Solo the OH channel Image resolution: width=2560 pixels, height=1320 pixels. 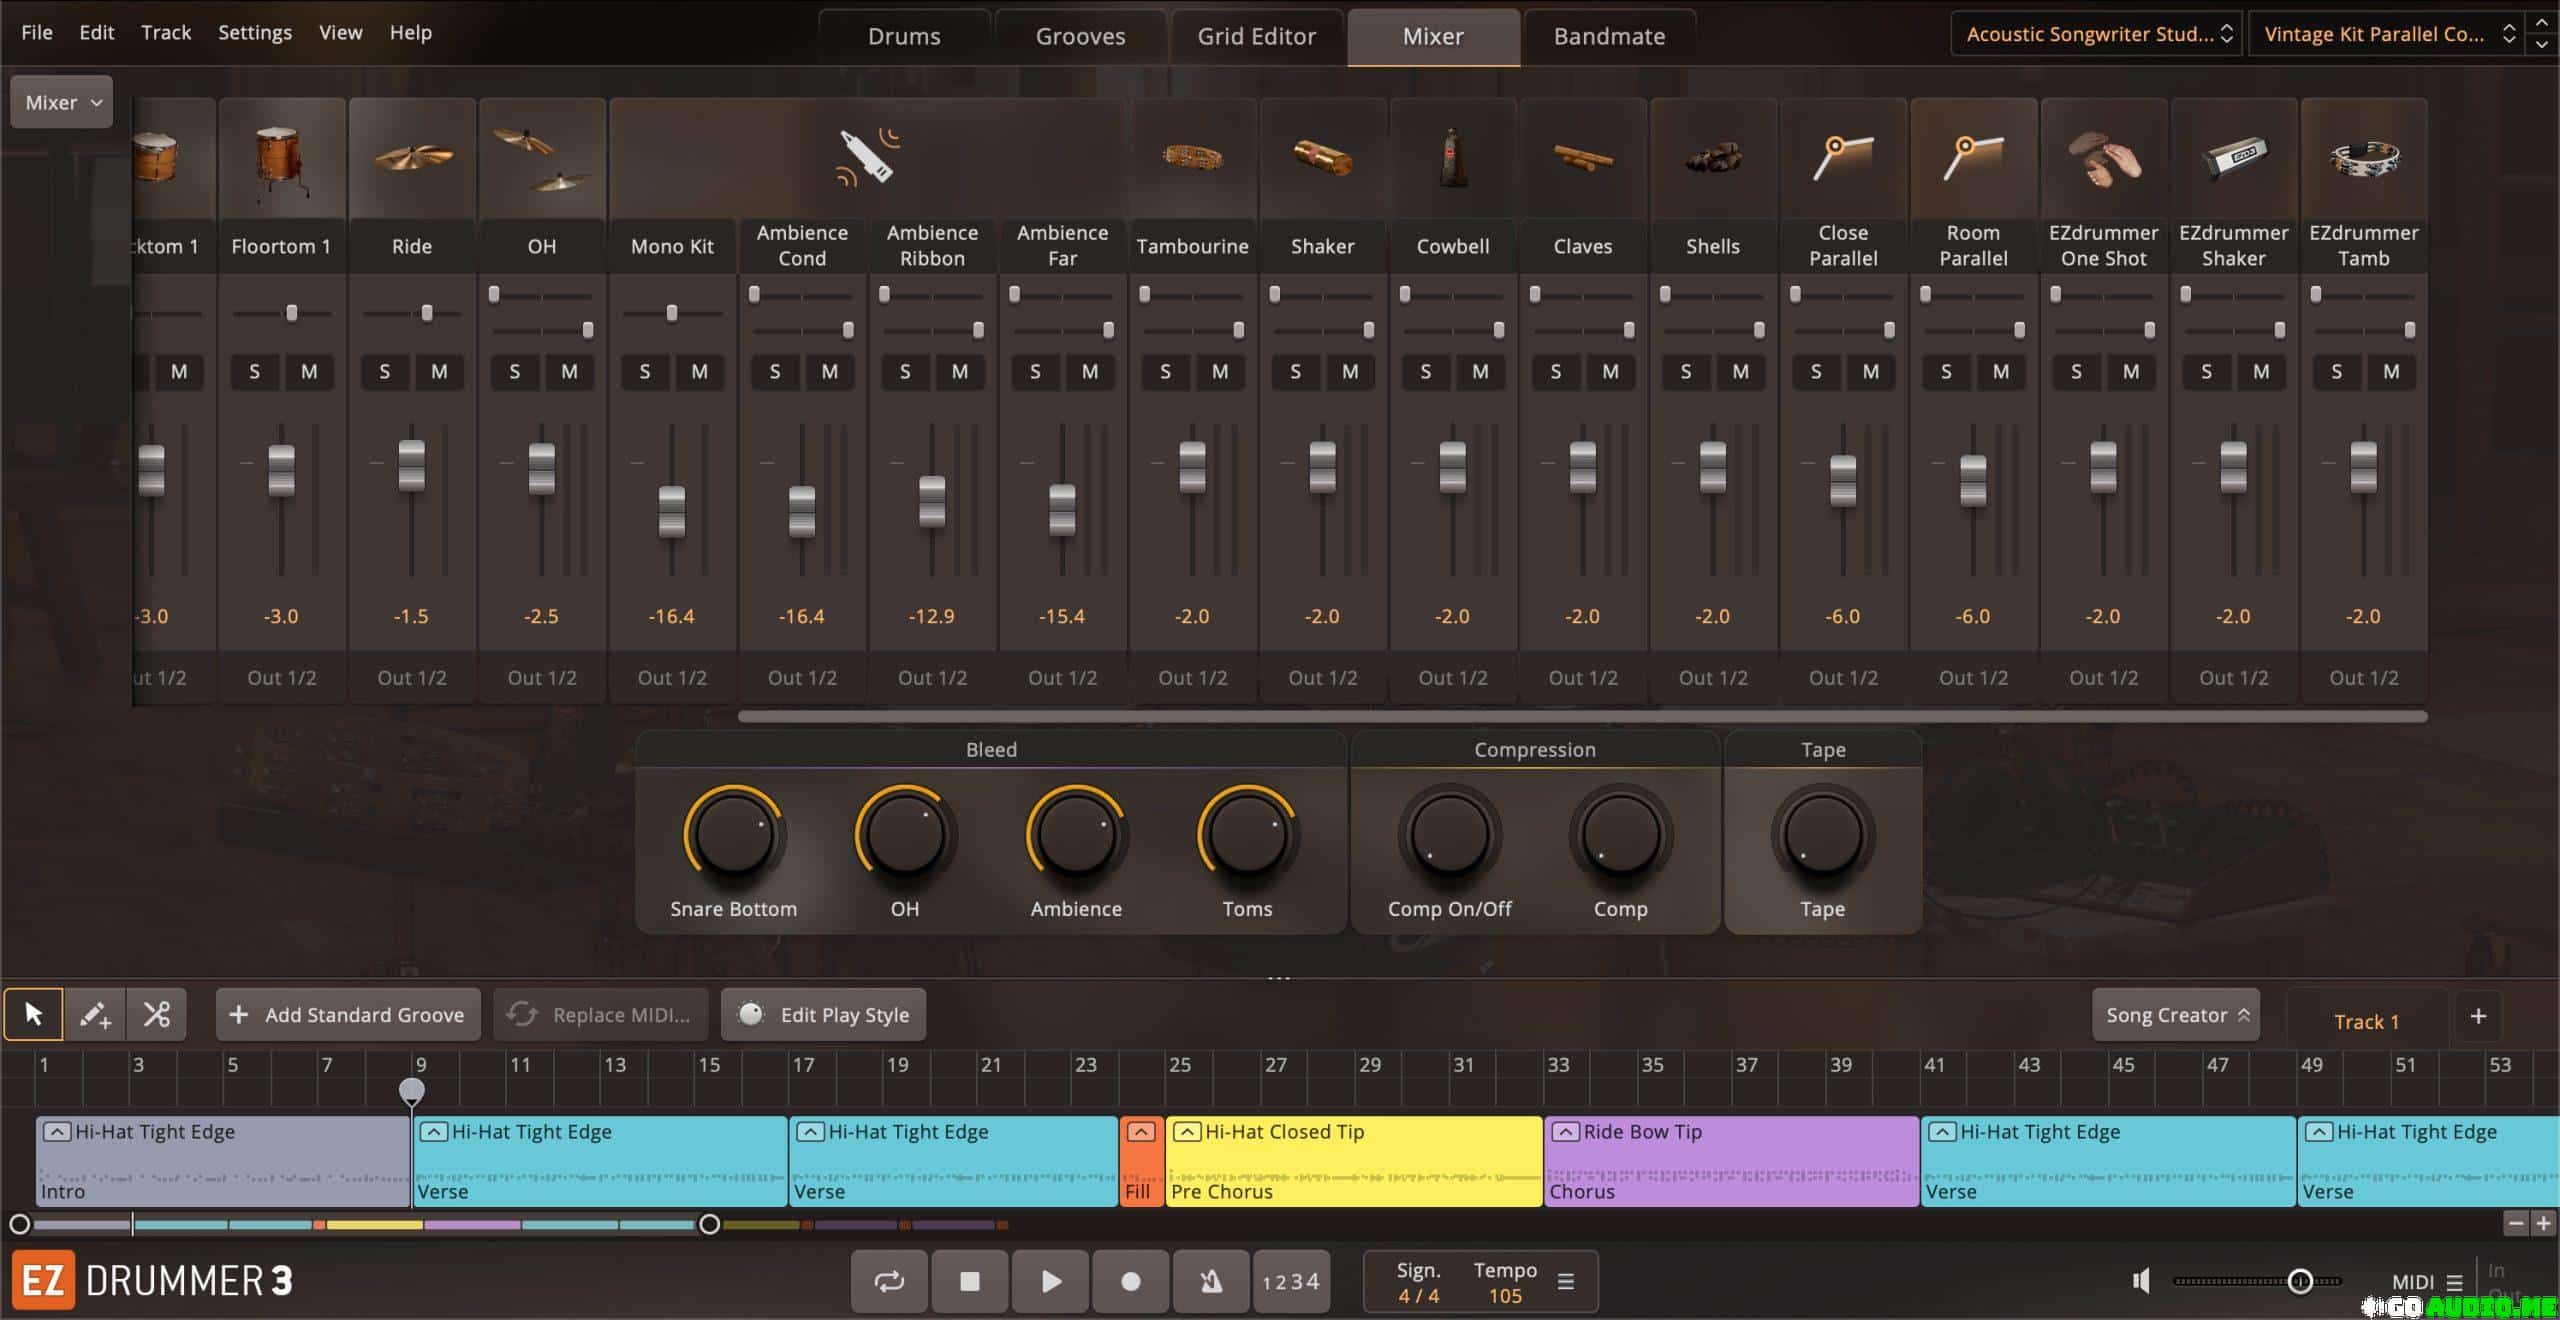[514, 372]
